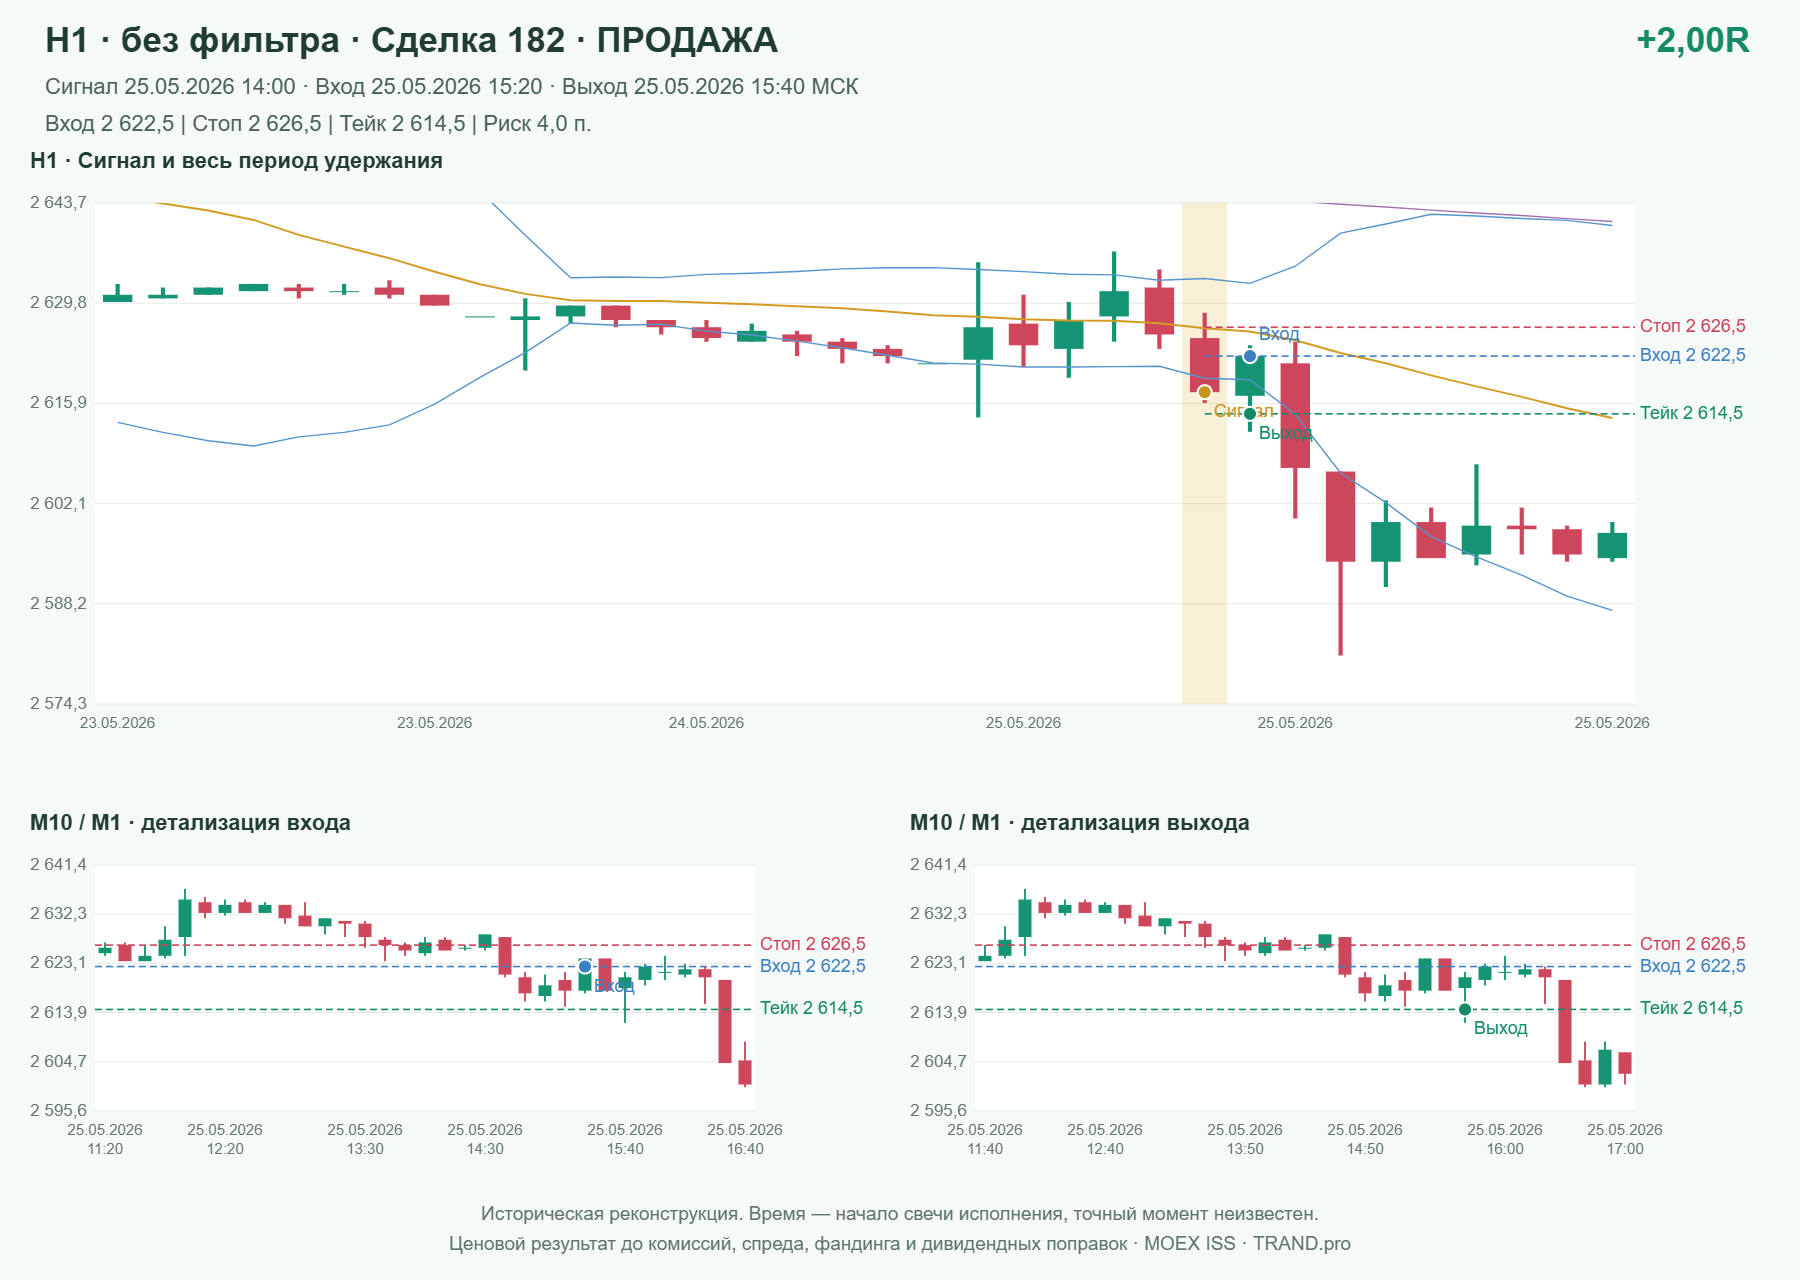Click heading 'M10 / M1 · детализация входа'
The height and width of the screenshot is (1280, 1800).
click(190, 823)
